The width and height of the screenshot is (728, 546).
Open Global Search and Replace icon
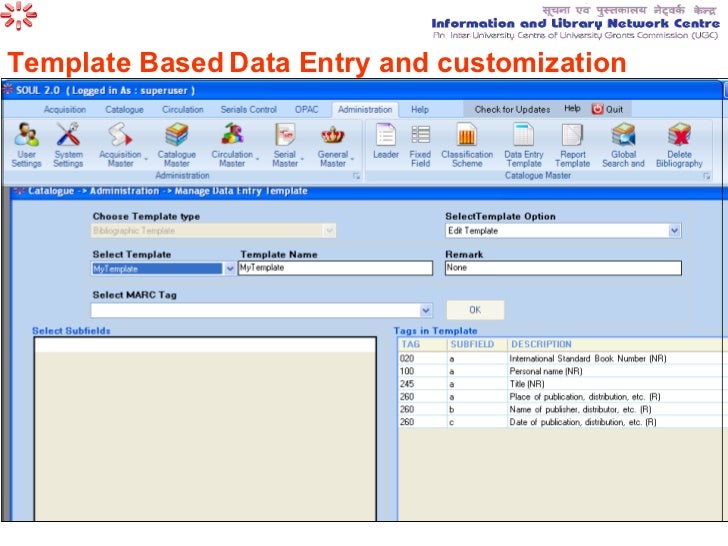point(623,135)
